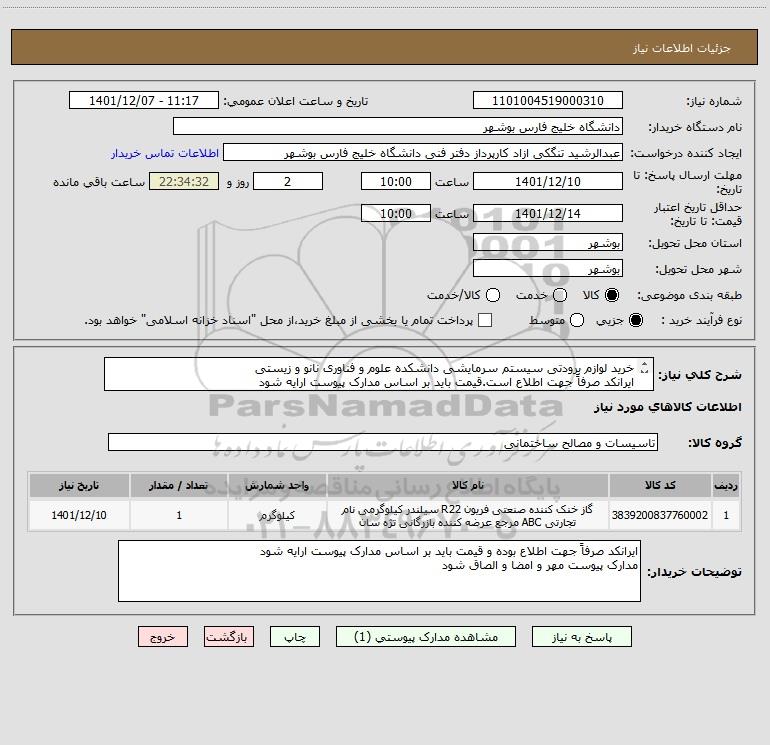Open the اطلاعات تماس خریدار link
The height and width of the screenshot is (745, 770).
click(165, 153)
